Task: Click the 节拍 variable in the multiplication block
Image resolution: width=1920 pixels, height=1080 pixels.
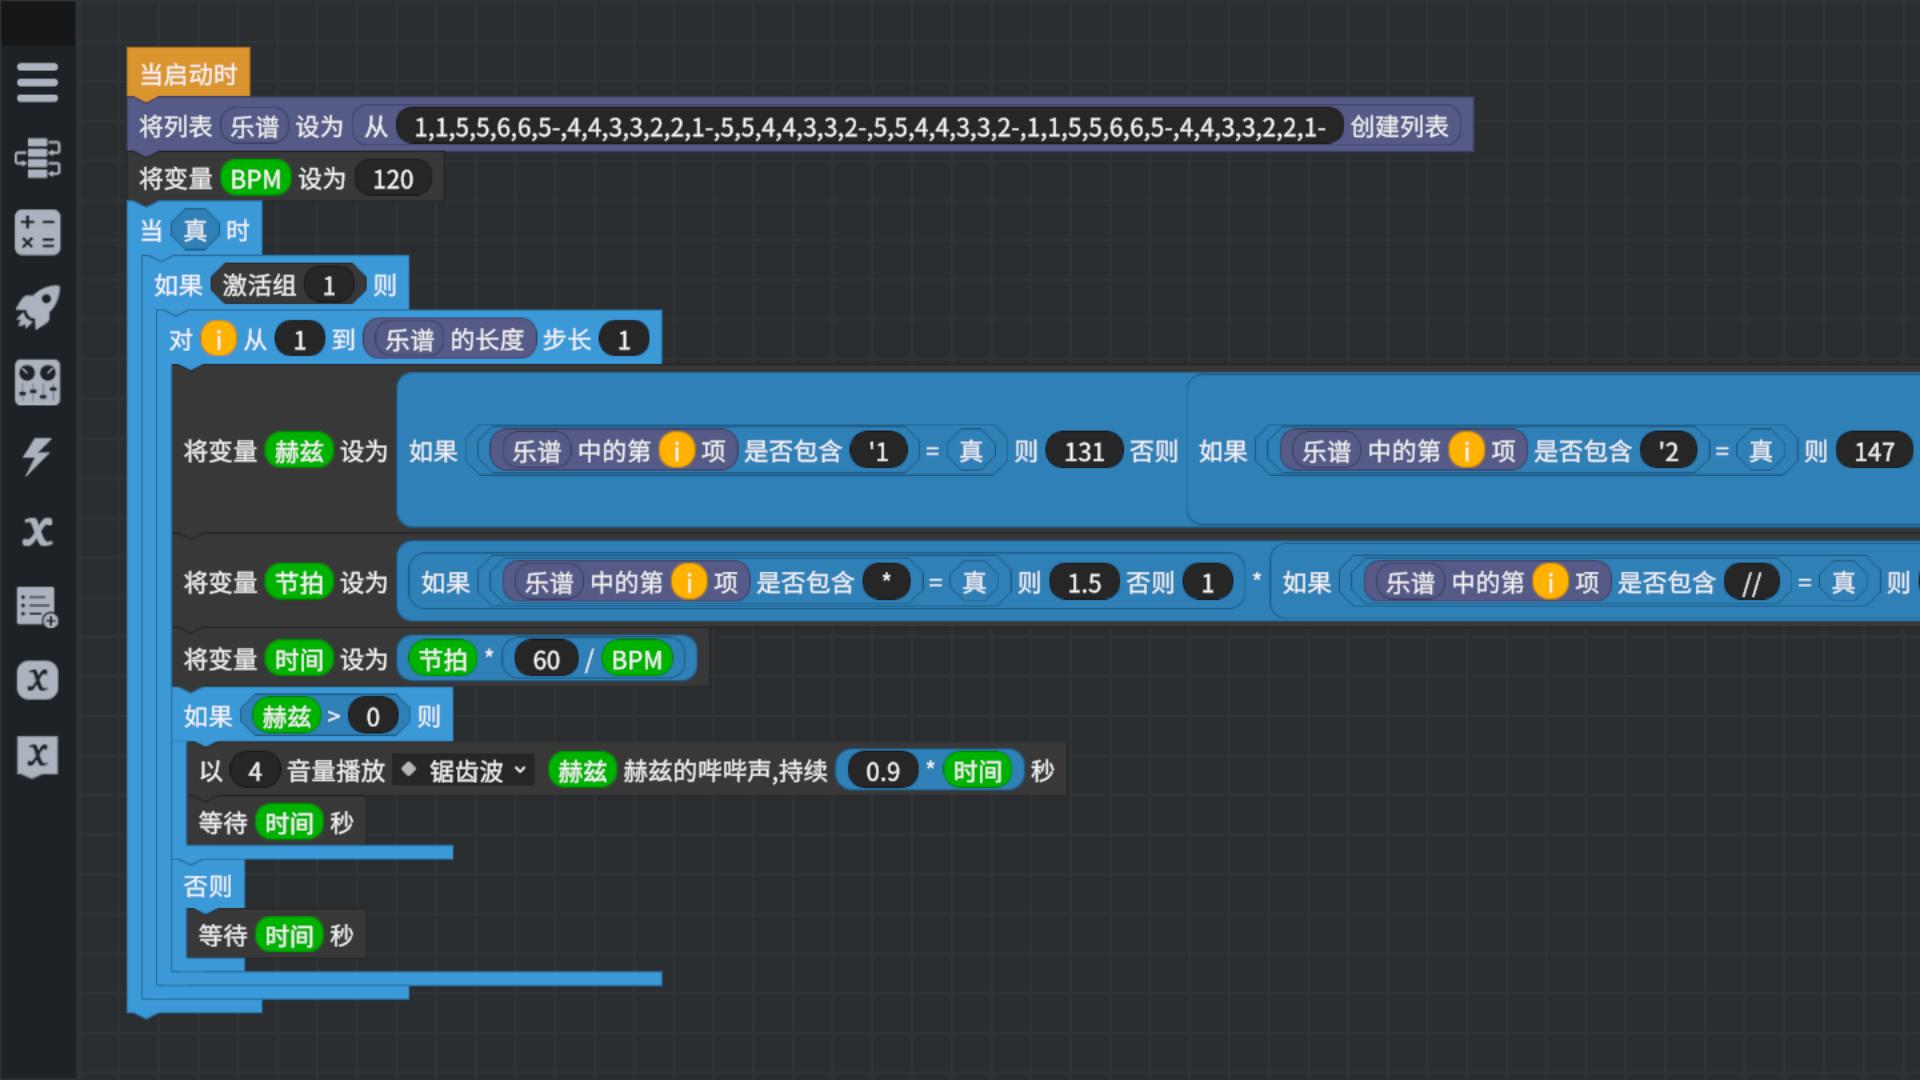Action: tap(443, 660)
